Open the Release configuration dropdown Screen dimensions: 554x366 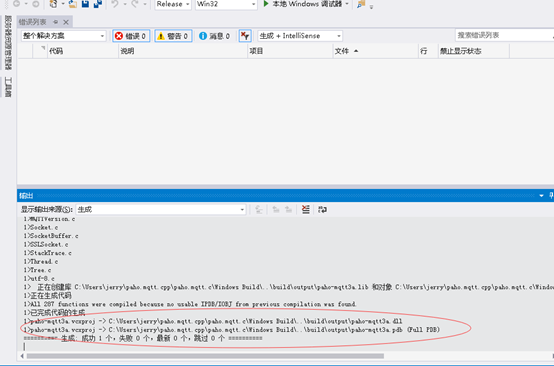(173, 4)
